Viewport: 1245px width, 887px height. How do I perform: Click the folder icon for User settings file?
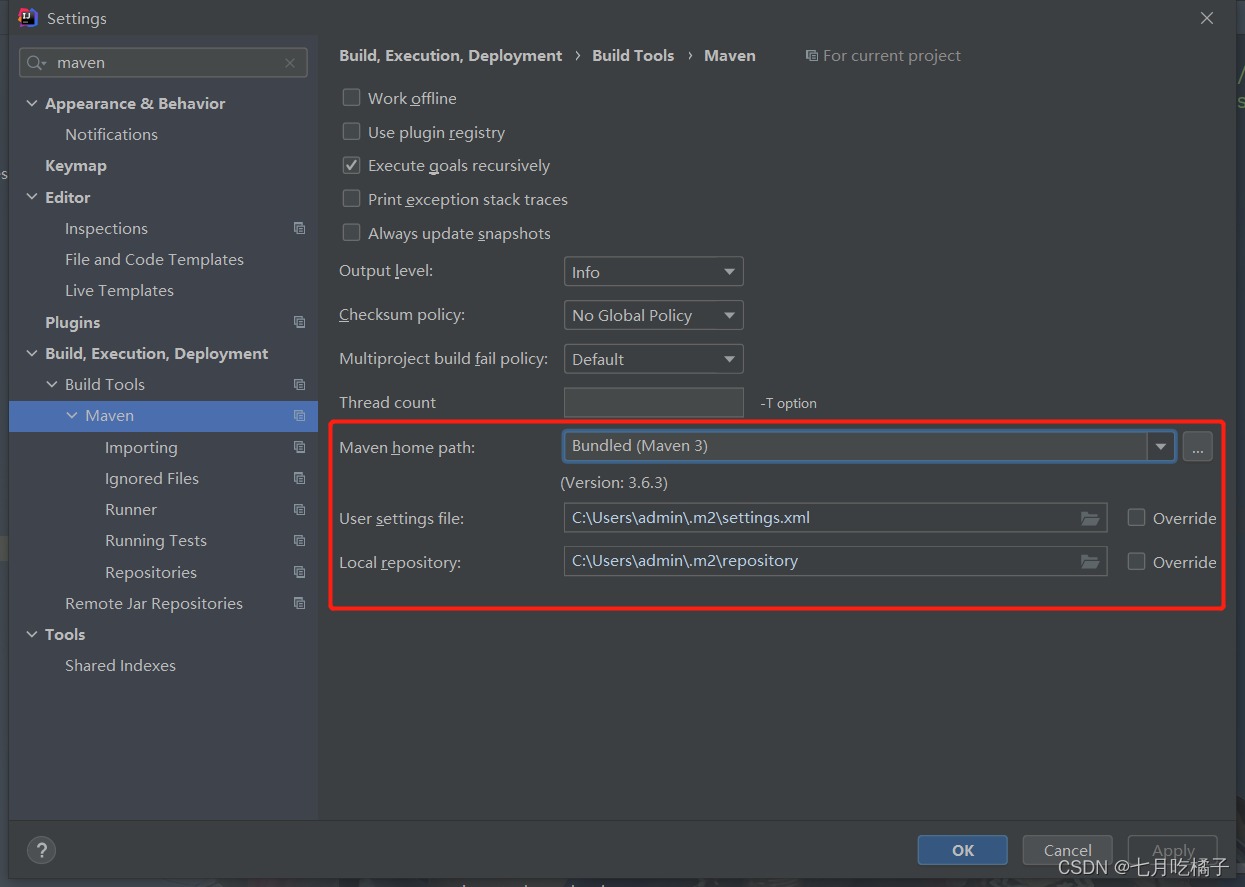[x=1090, y=518]
